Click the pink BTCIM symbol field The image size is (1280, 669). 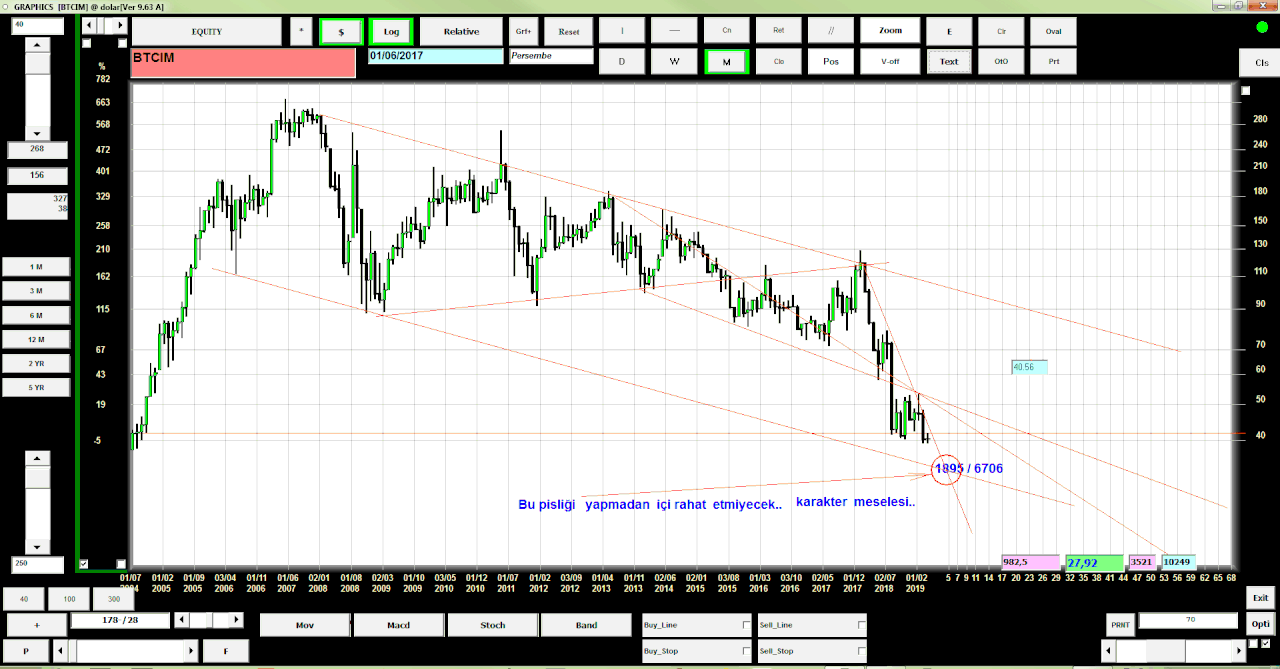tap(243, 63)
